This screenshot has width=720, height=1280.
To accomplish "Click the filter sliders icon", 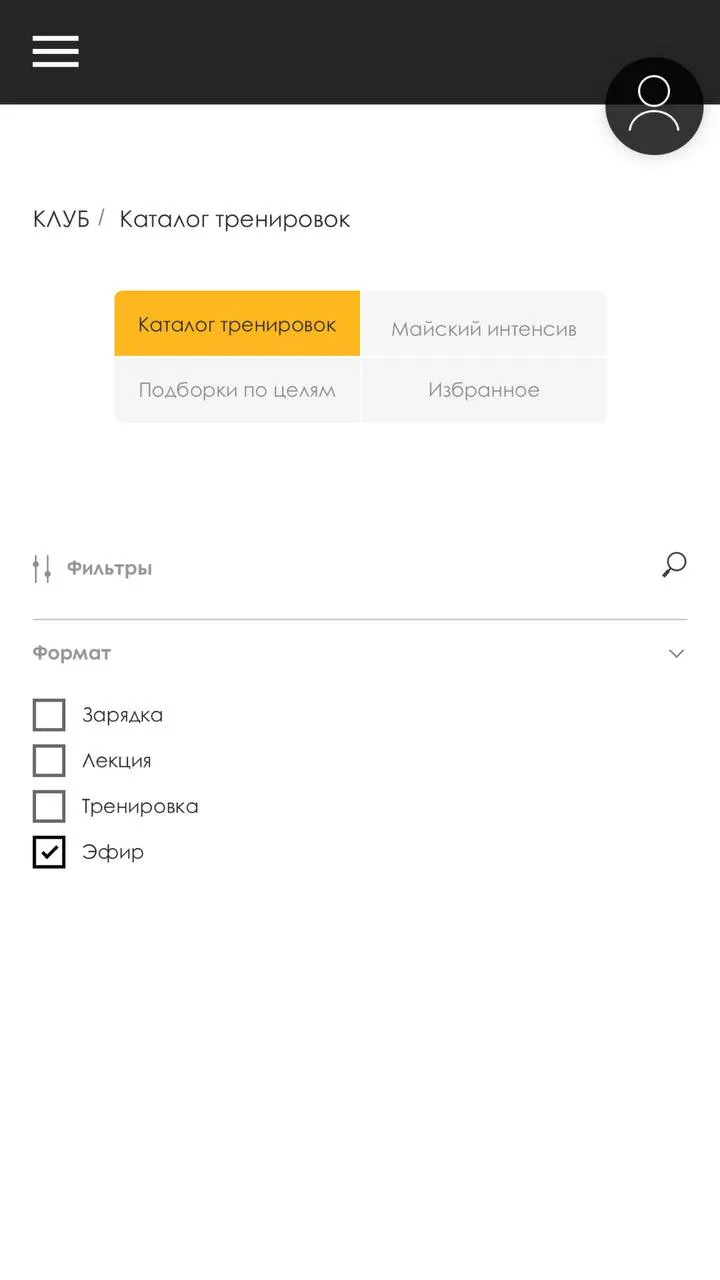I will [x=42, y=569].
